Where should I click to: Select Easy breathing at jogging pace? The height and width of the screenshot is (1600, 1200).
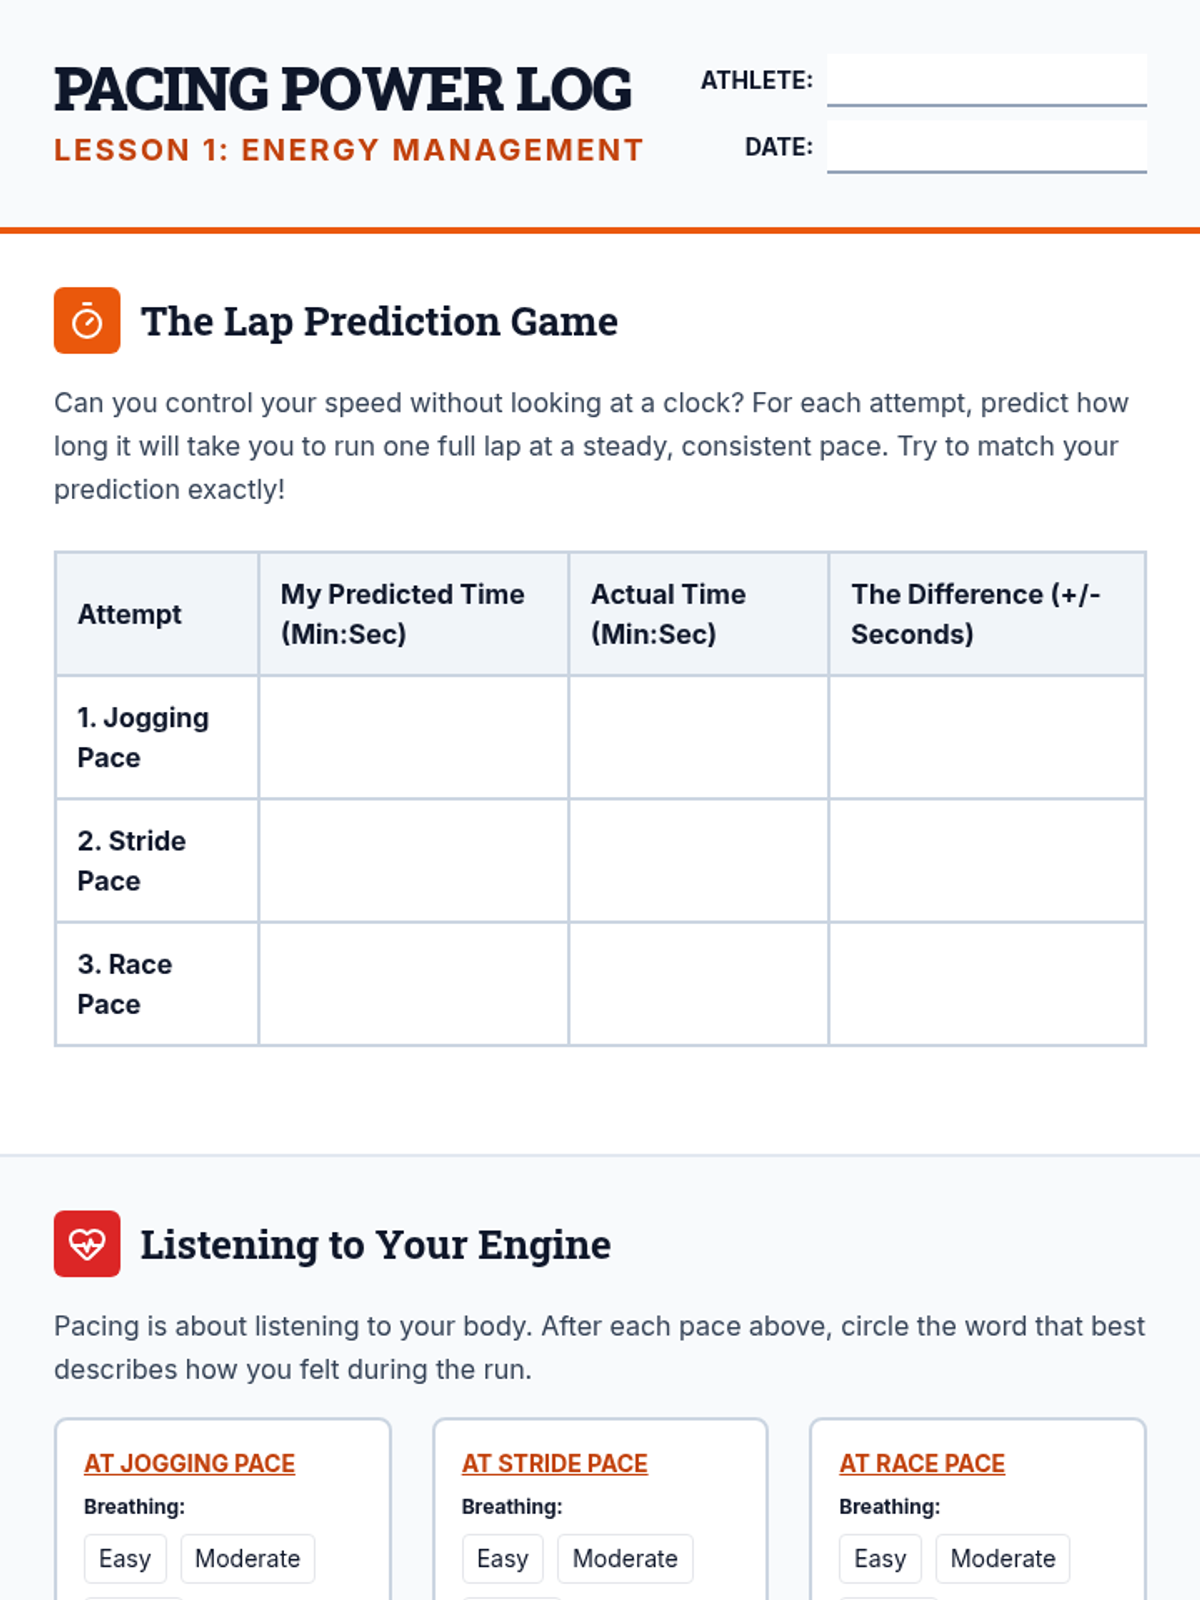pyautogui.click(x=125, y=1558)
